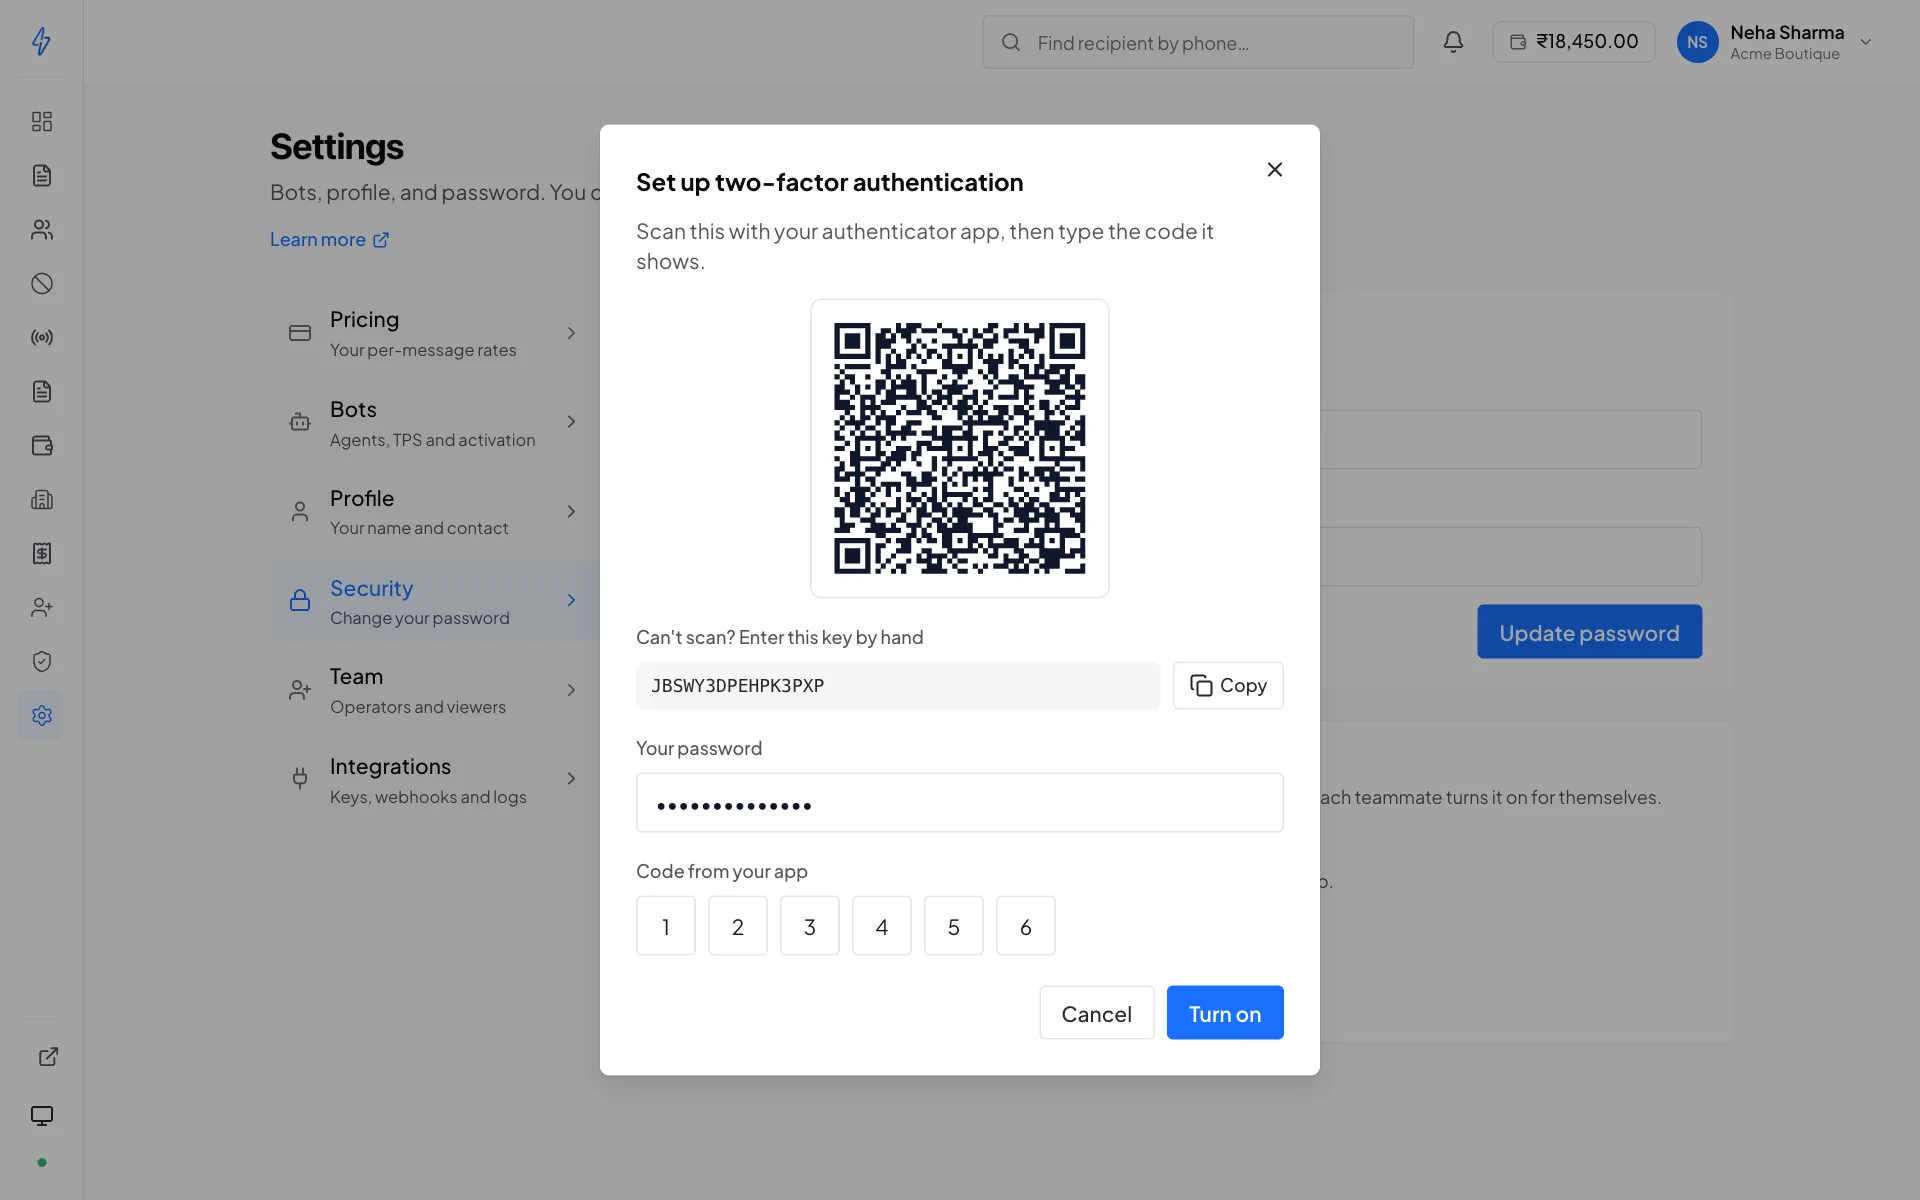Expand the Bots row chevron
Image resolution: width=1920 pixels, height=1200 pixels.
point(571,422)
